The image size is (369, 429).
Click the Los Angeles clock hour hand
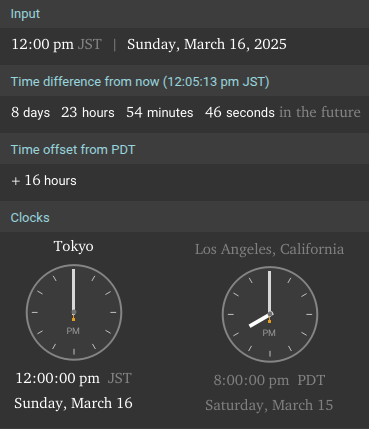(260, 320)
